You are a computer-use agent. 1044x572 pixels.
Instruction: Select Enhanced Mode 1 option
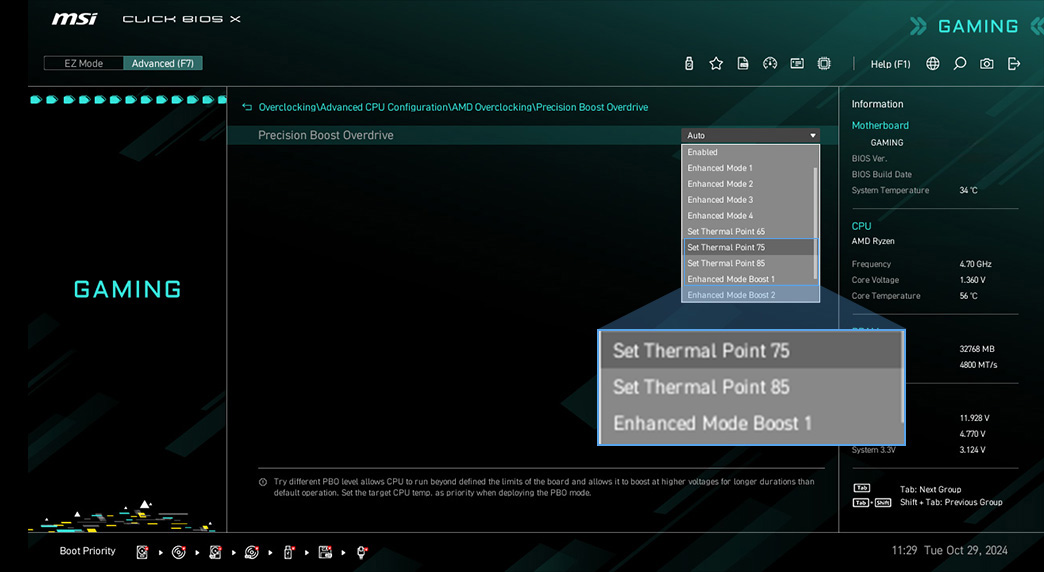pos(748,168)
